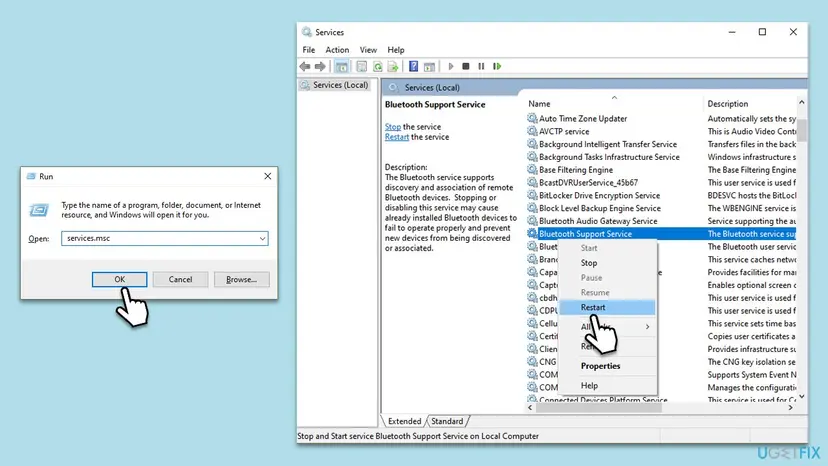The height and width of the screenshot is (466, 828).
Task: Click description 'Manages the configurati'
Action: [x=752, y=387]
